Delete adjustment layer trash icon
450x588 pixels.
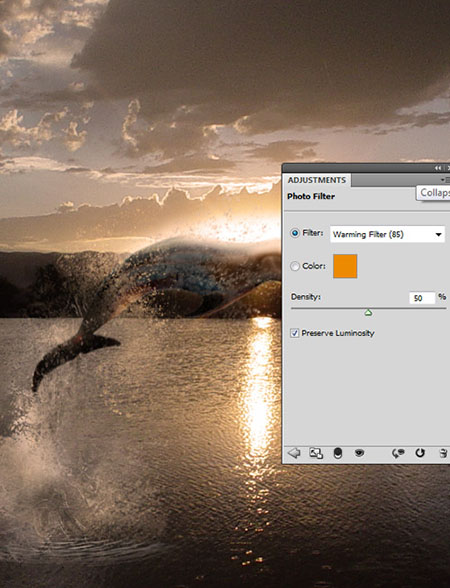point(443,453)
